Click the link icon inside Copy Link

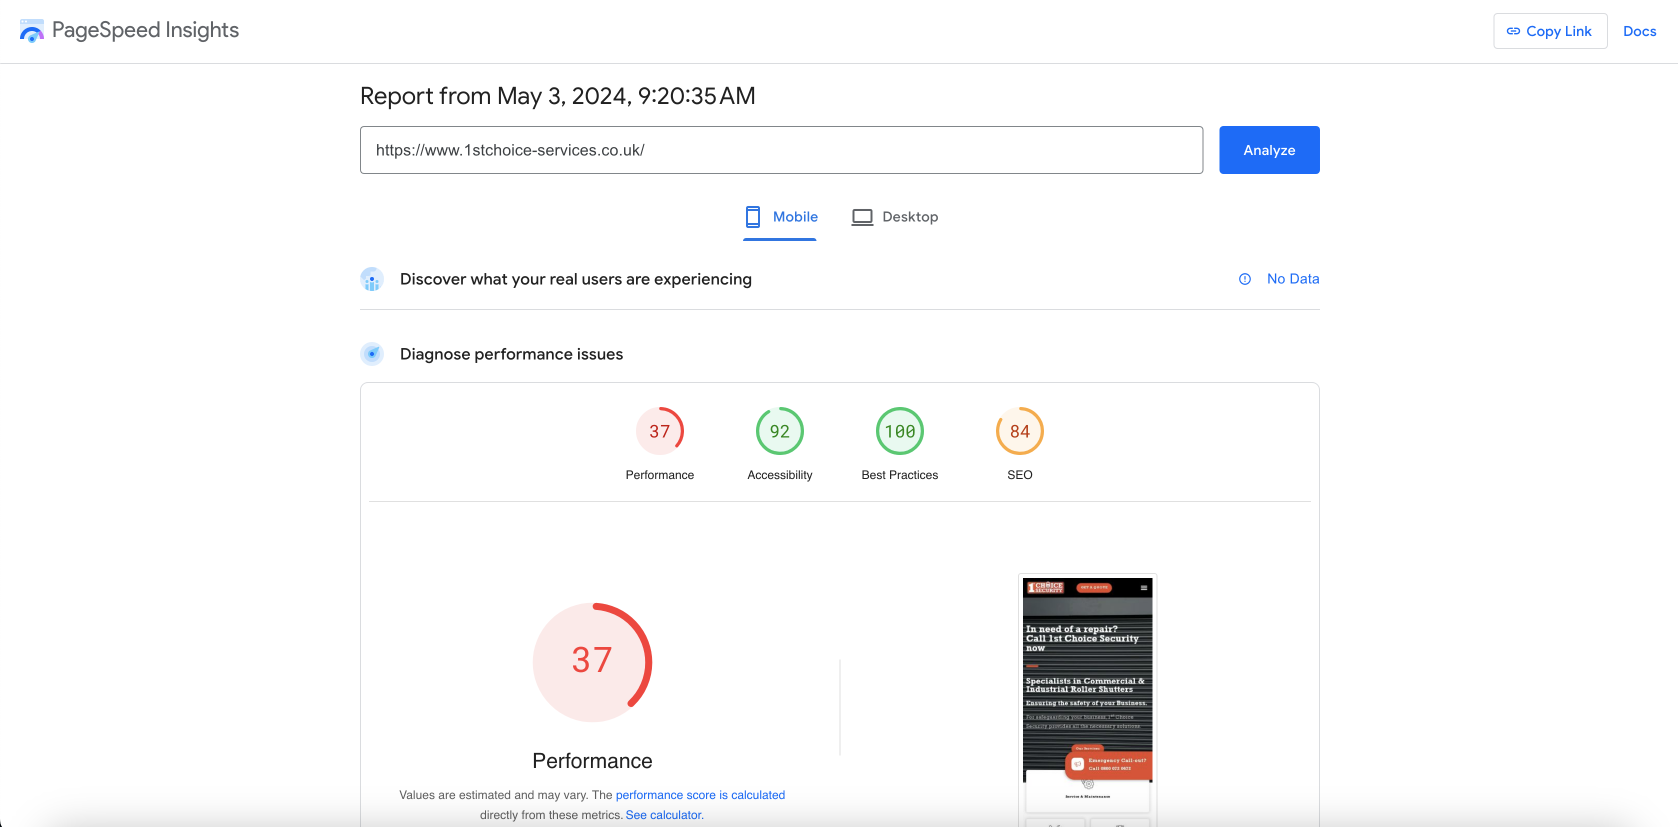coord(1513,31)
